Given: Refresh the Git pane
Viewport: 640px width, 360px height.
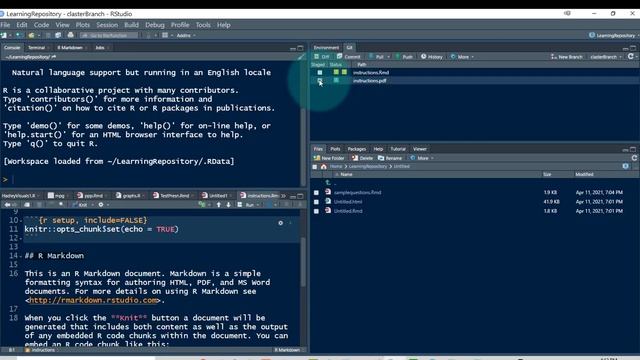Looking at the screenshot, I should pyautogui.click(x=631, y=57).
